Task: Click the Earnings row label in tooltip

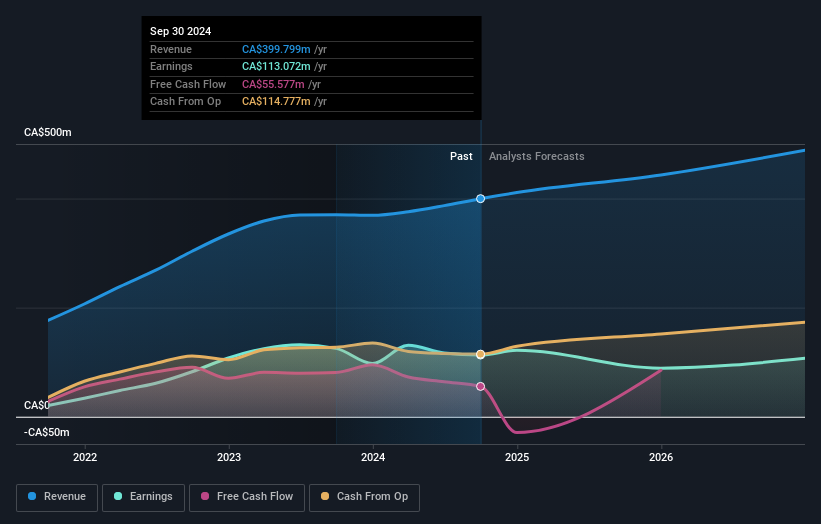Action: 171,66
